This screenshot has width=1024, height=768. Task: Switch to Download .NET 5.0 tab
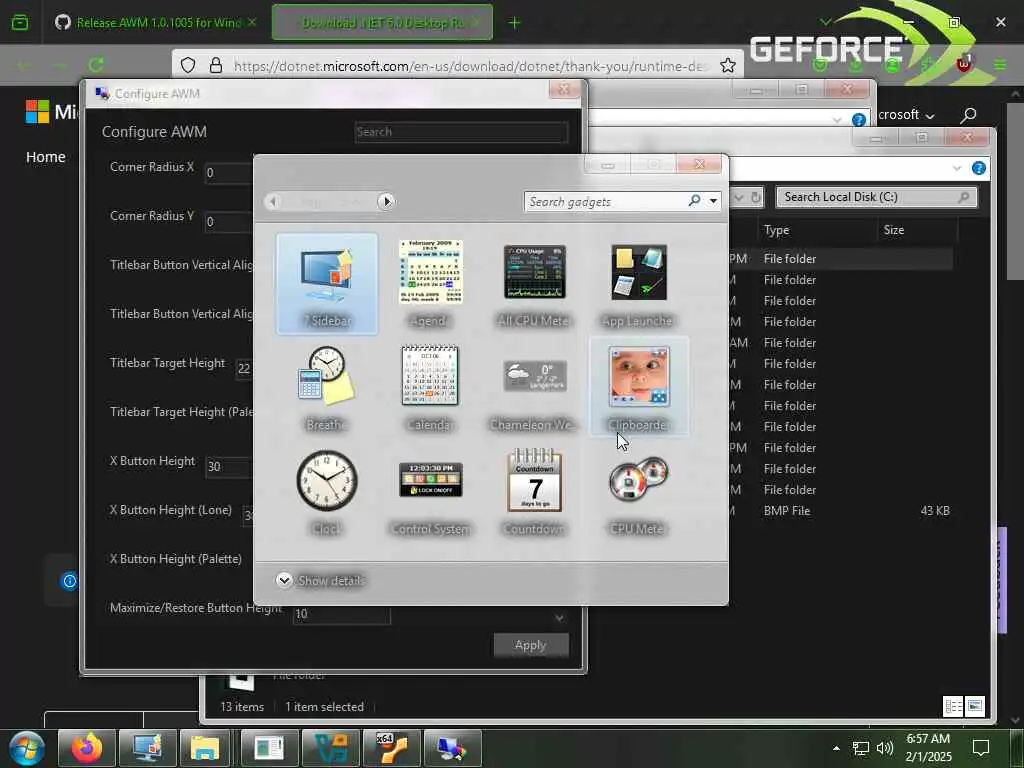click(x=382, y=23)
